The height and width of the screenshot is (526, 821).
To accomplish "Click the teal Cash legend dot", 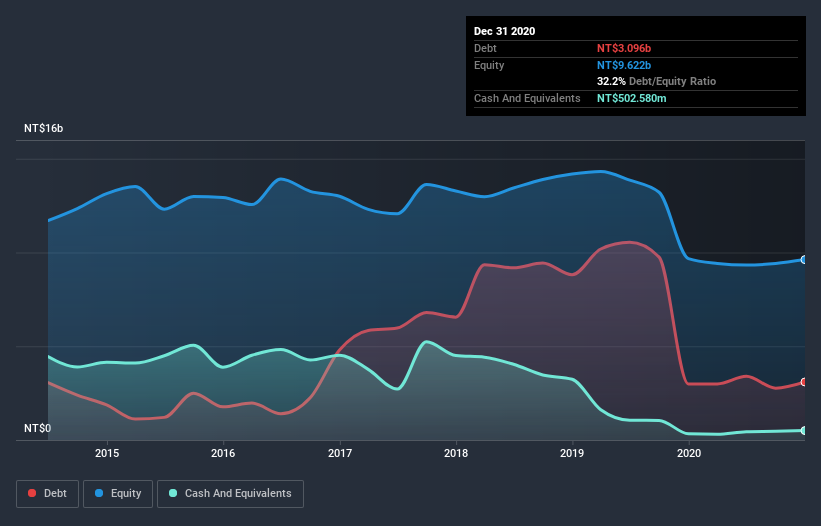I will tap(173, 493).
